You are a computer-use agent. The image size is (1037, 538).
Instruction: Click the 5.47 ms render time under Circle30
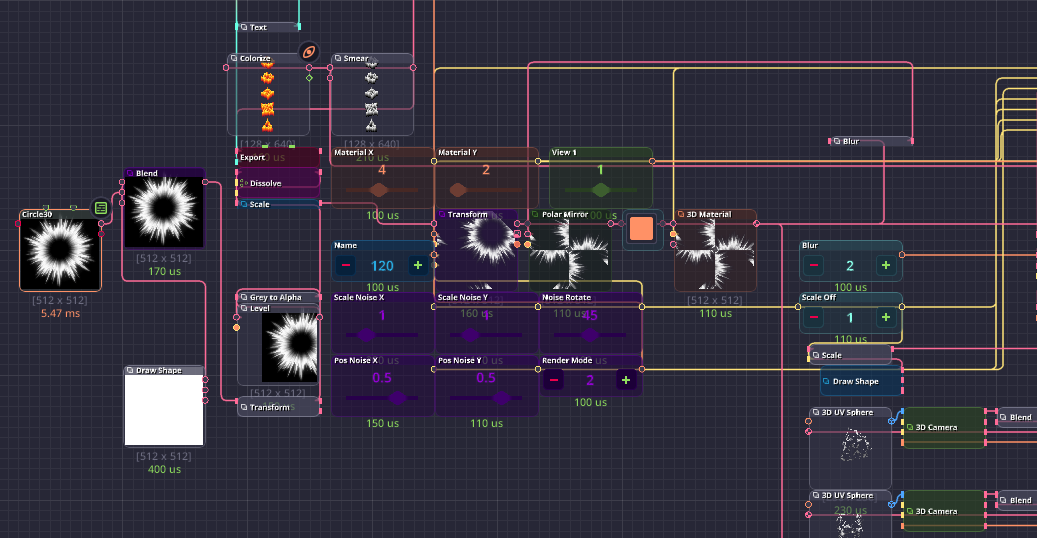[x=60, y=314]
